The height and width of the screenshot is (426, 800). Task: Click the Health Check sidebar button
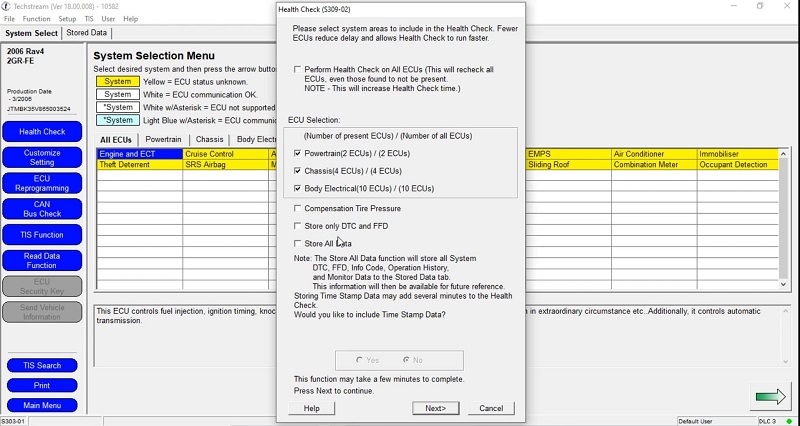point(42,132)
